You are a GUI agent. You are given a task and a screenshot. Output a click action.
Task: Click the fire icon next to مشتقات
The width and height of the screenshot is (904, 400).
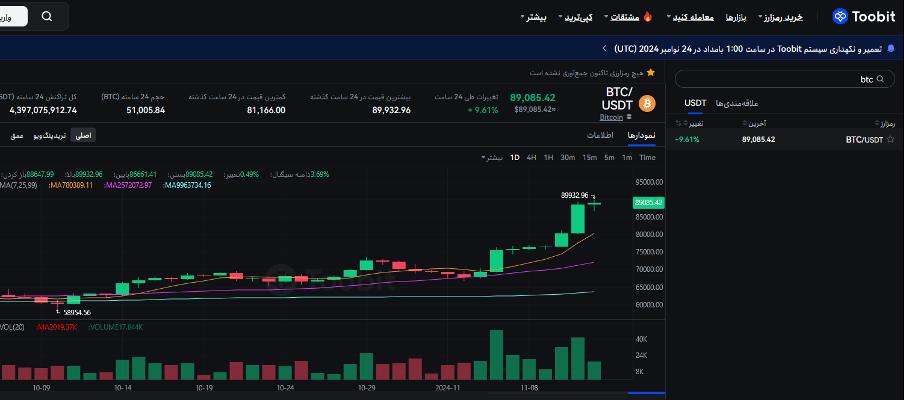pyautogui.click(x=647, y=17)
